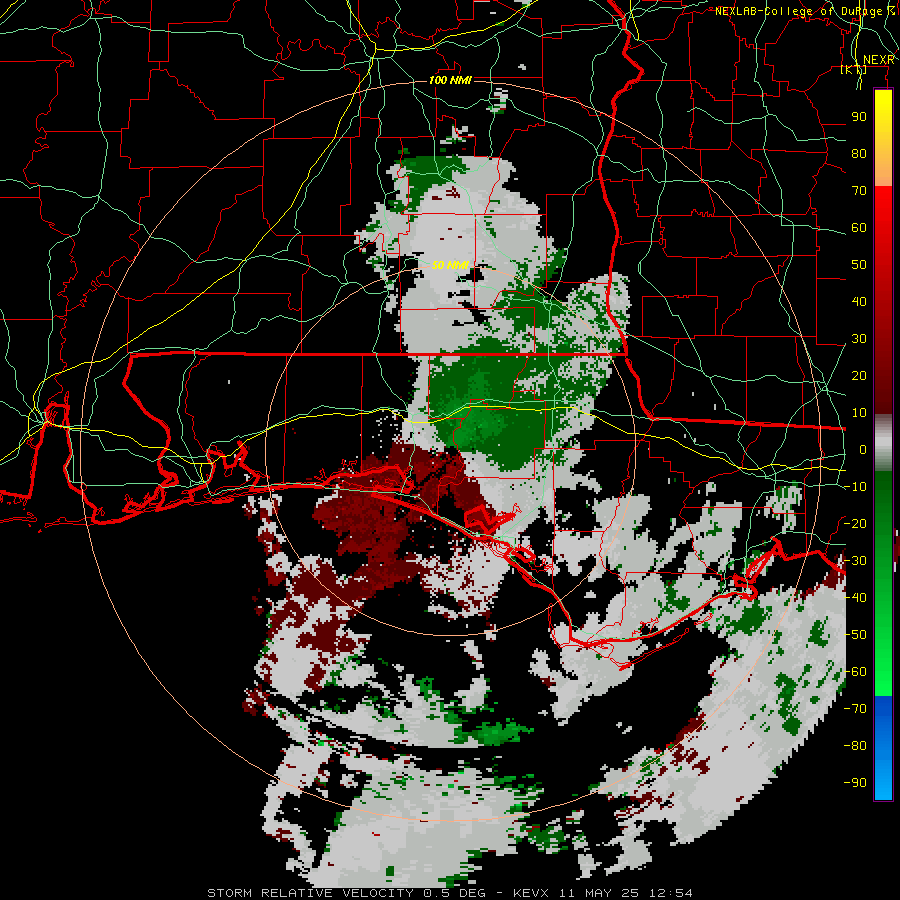Click the 60 value on the velocity scale
This screenshot has height=900, width=900.
coord(859,227)
